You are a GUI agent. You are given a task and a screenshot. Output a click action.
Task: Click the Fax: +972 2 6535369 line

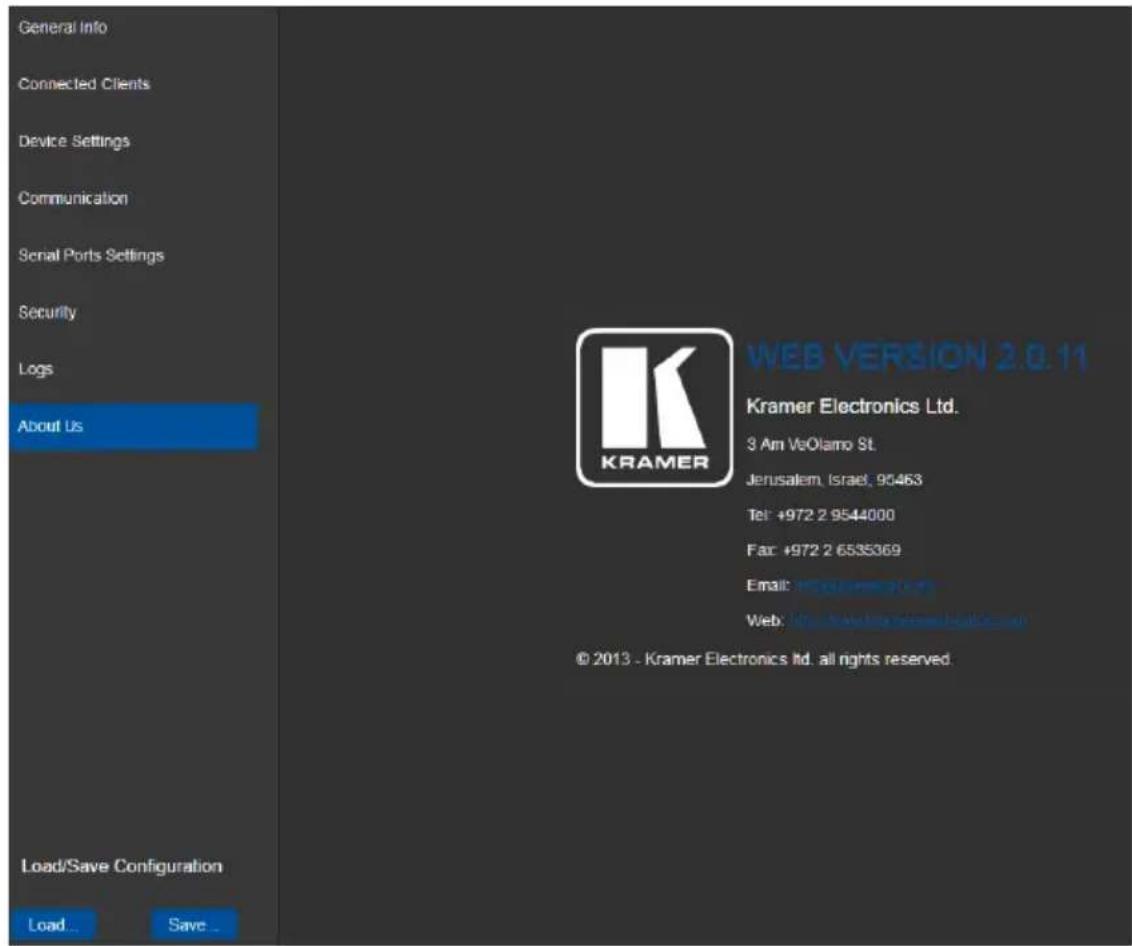pyautogui.click(x=824, y=550)
